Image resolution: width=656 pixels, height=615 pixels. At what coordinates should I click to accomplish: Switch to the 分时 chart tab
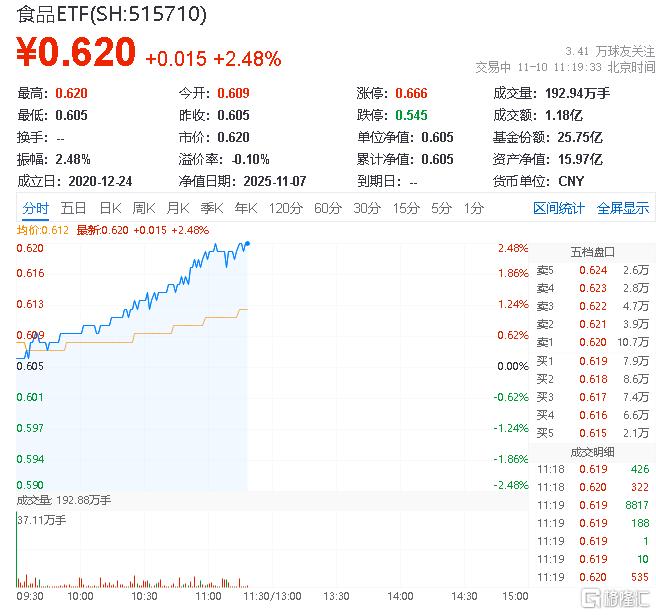pyautogui.click(x=35, y=208)
